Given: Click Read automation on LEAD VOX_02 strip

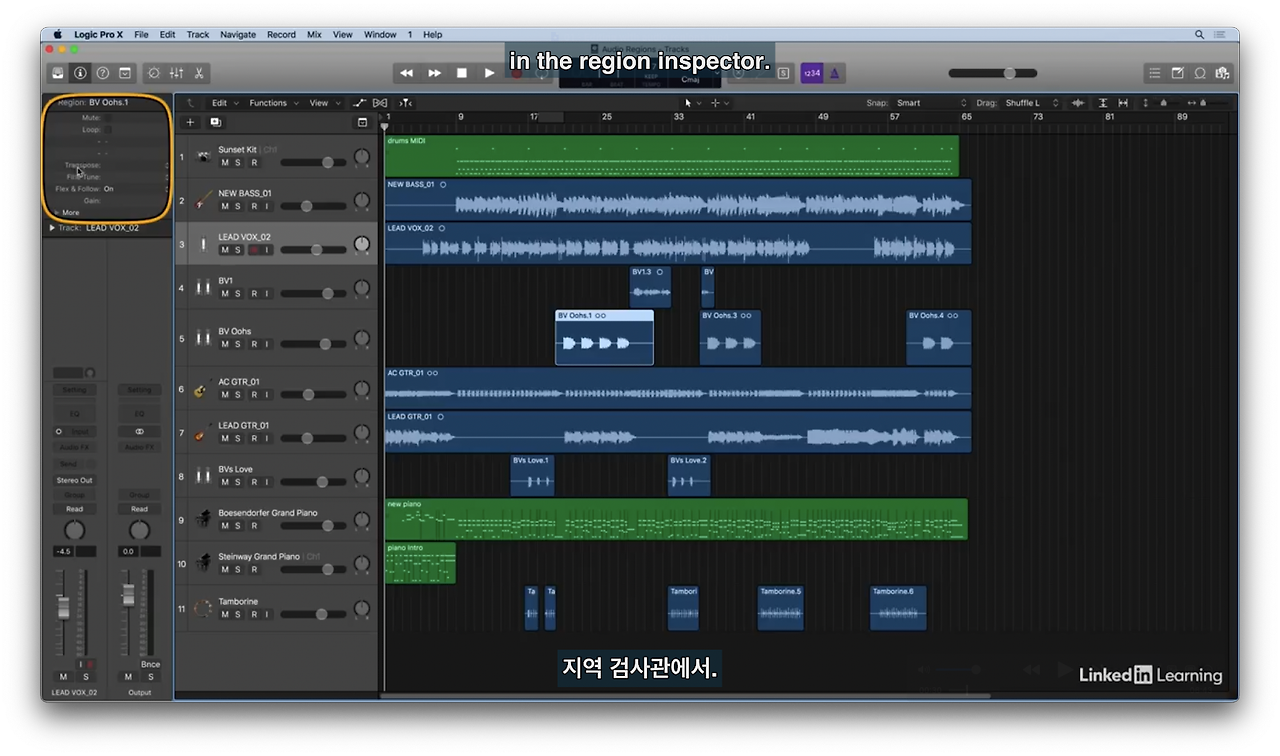Looking at the screenshot, I should coord(74,509).
